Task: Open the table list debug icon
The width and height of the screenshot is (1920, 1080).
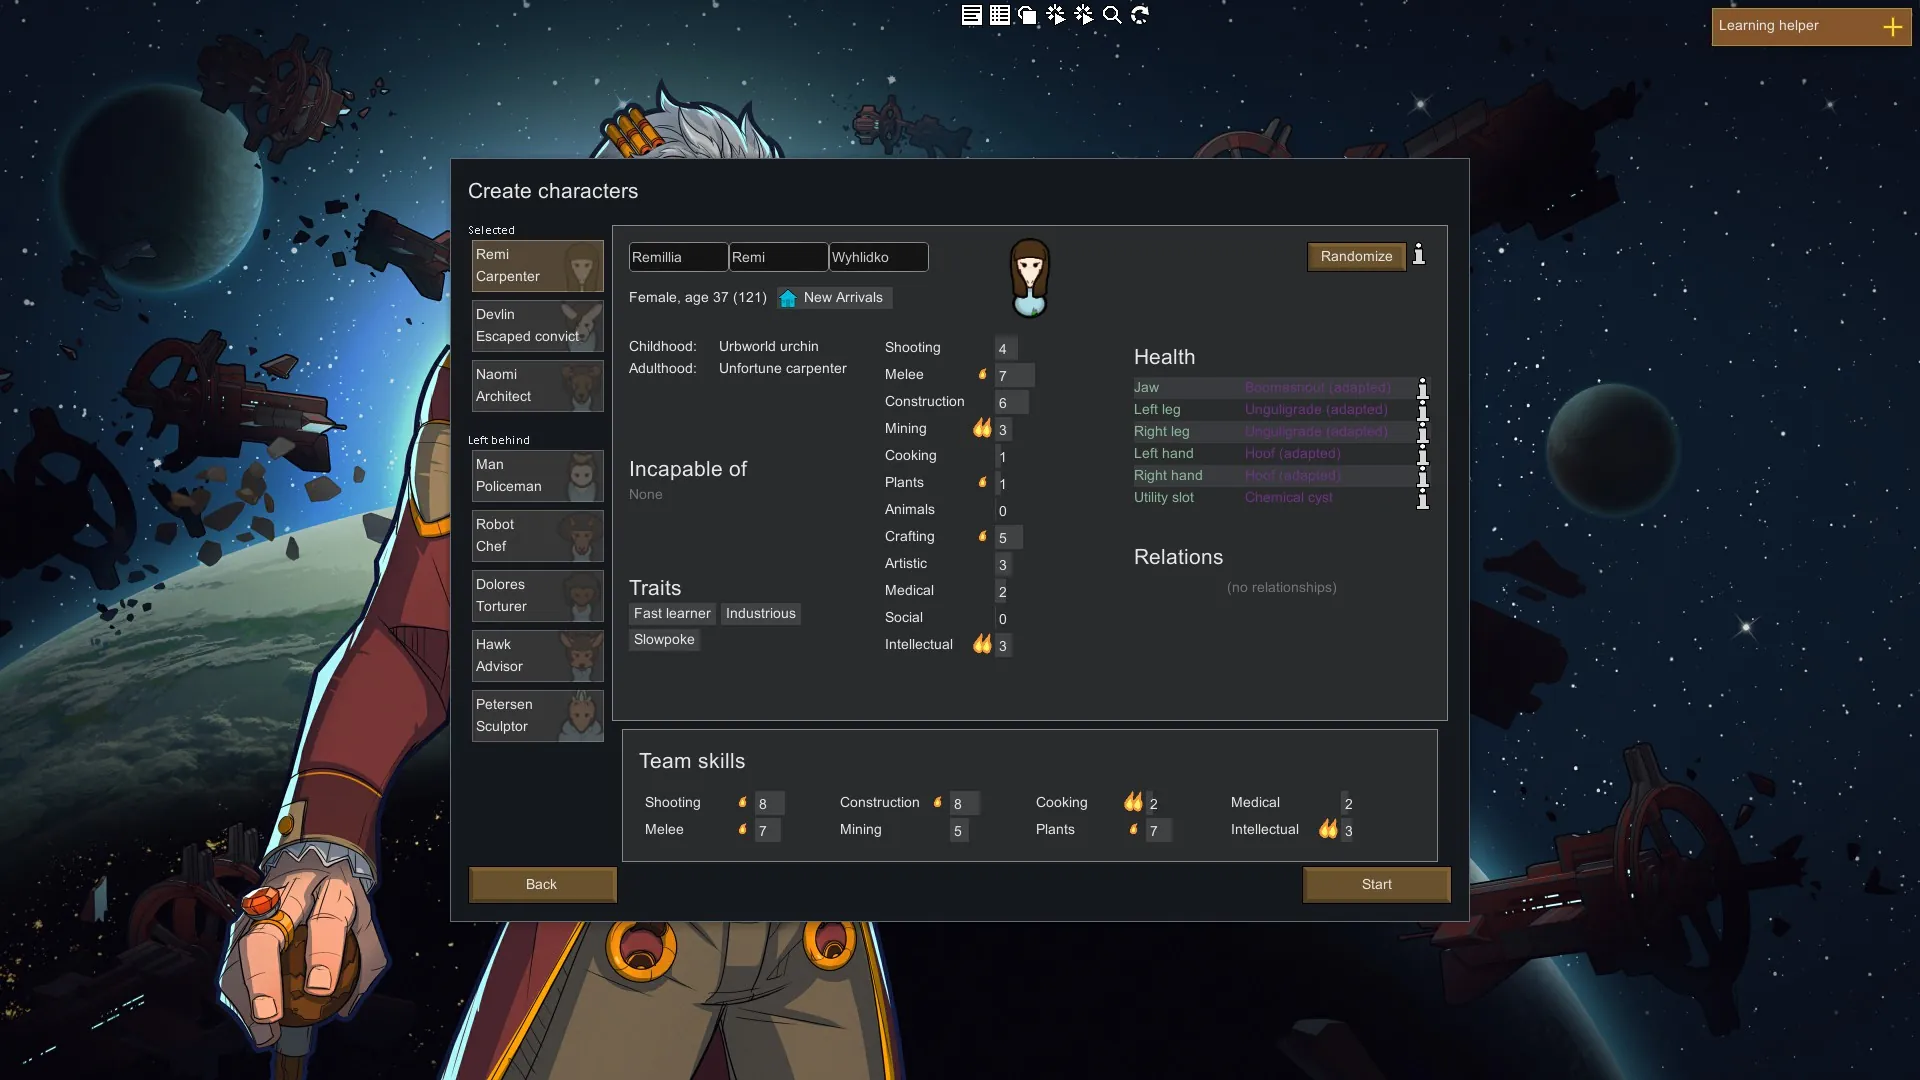Action: point(999,15)
